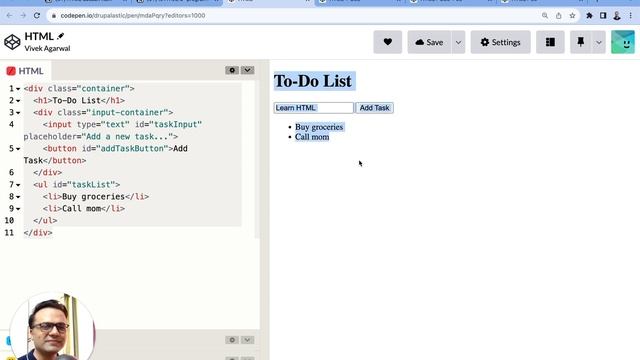640x360 pixels.
Task: Pin the pen with pin icon
Action: pos(580,42)
